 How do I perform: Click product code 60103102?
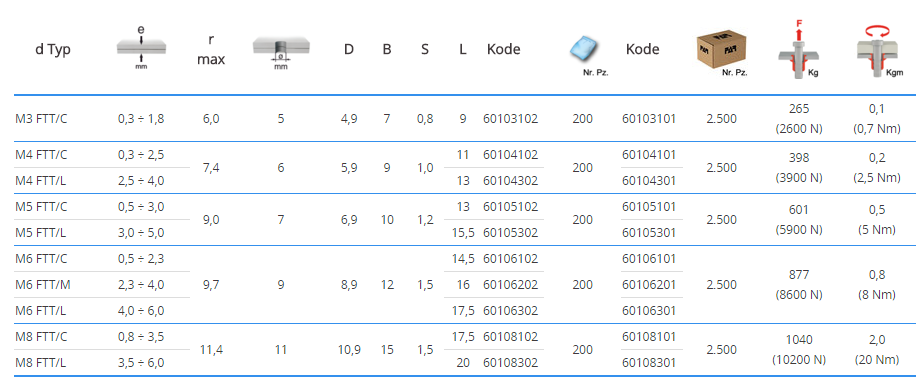click(510, 119)
